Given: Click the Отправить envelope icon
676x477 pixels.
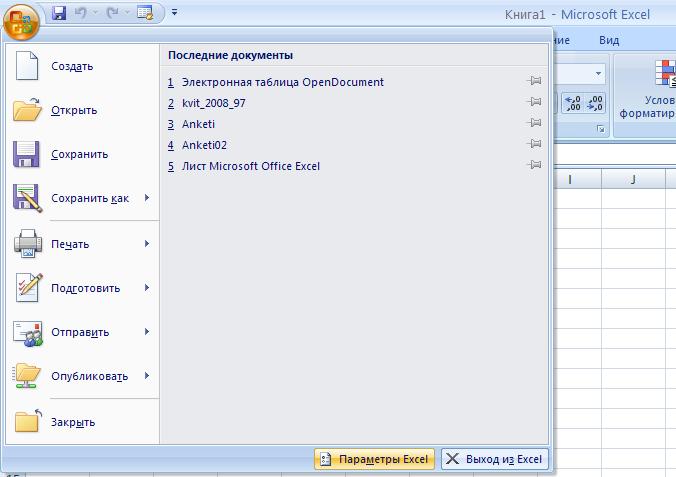Looking at the screenshot, I should point(28,333).
